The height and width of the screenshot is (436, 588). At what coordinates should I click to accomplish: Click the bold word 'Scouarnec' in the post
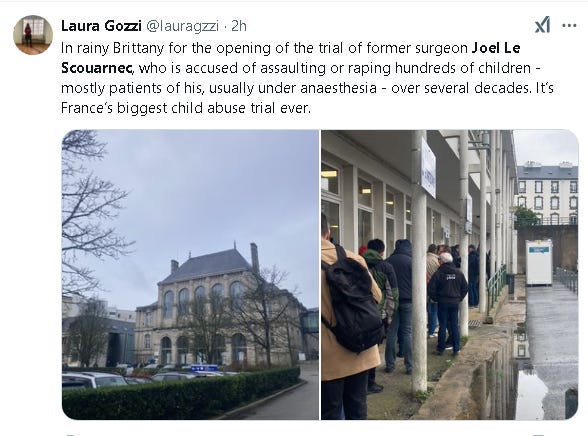click(96, 68)
